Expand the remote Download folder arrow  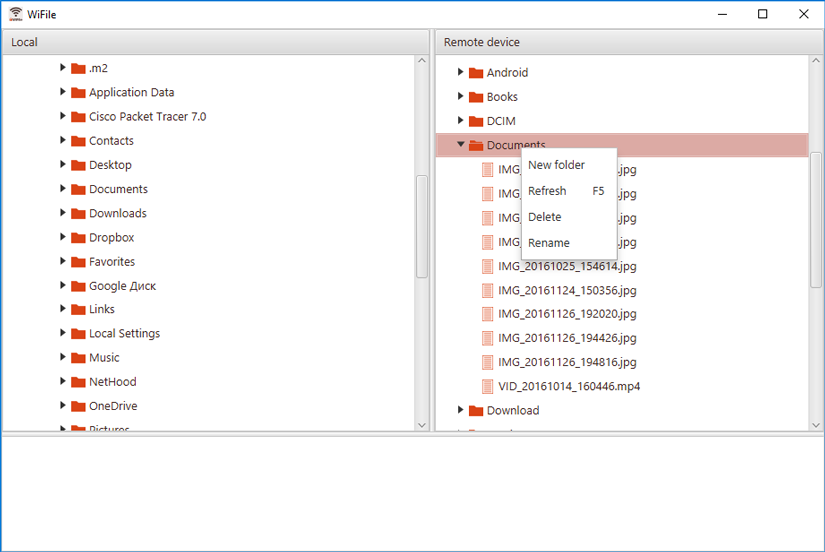460,409
